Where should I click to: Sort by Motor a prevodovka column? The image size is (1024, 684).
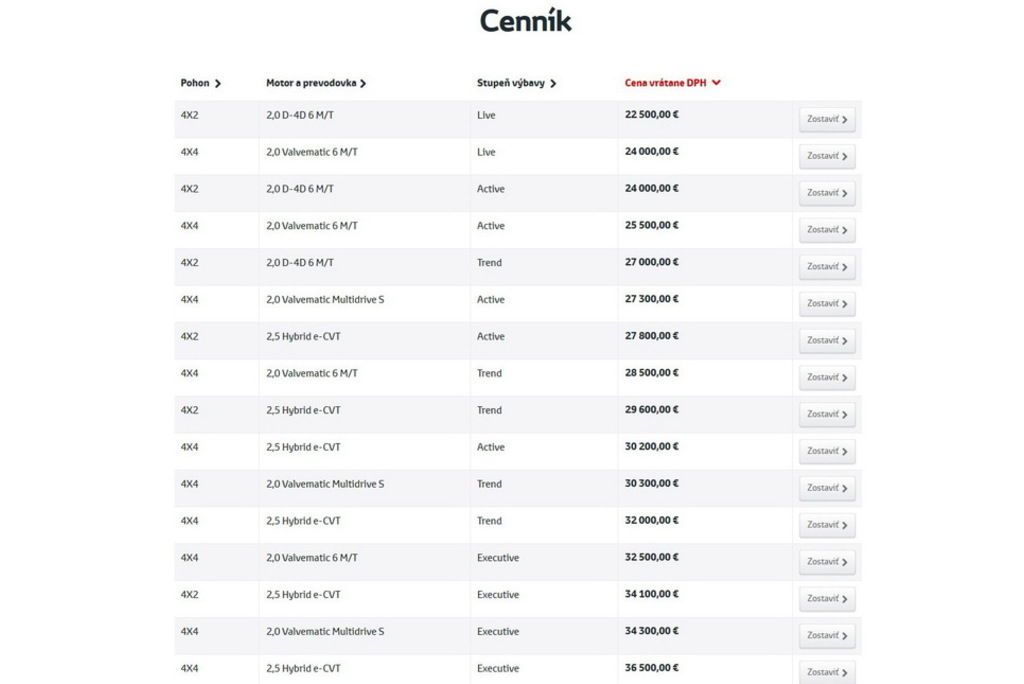316,83
